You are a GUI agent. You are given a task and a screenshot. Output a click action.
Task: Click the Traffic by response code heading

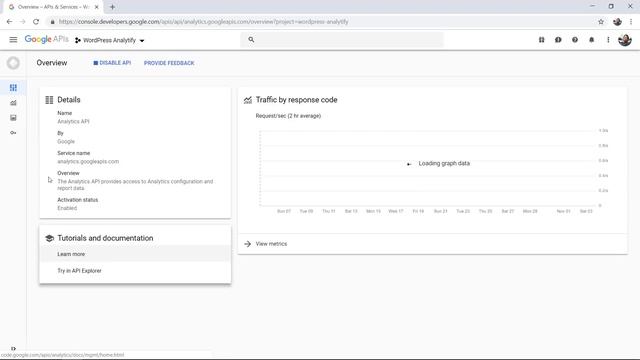click(296, 100)
